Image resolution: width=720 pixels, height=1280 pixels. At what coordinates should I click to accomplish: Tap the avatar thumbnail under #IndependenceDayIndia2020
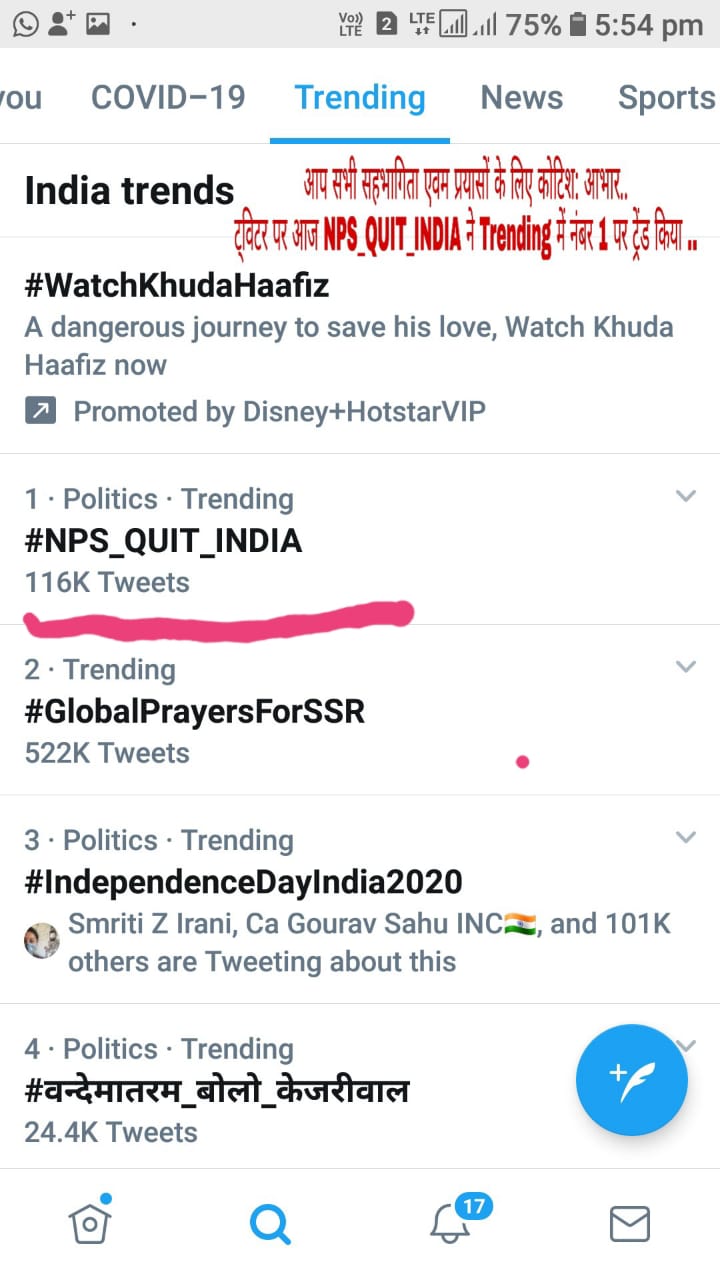pos(42,941)
